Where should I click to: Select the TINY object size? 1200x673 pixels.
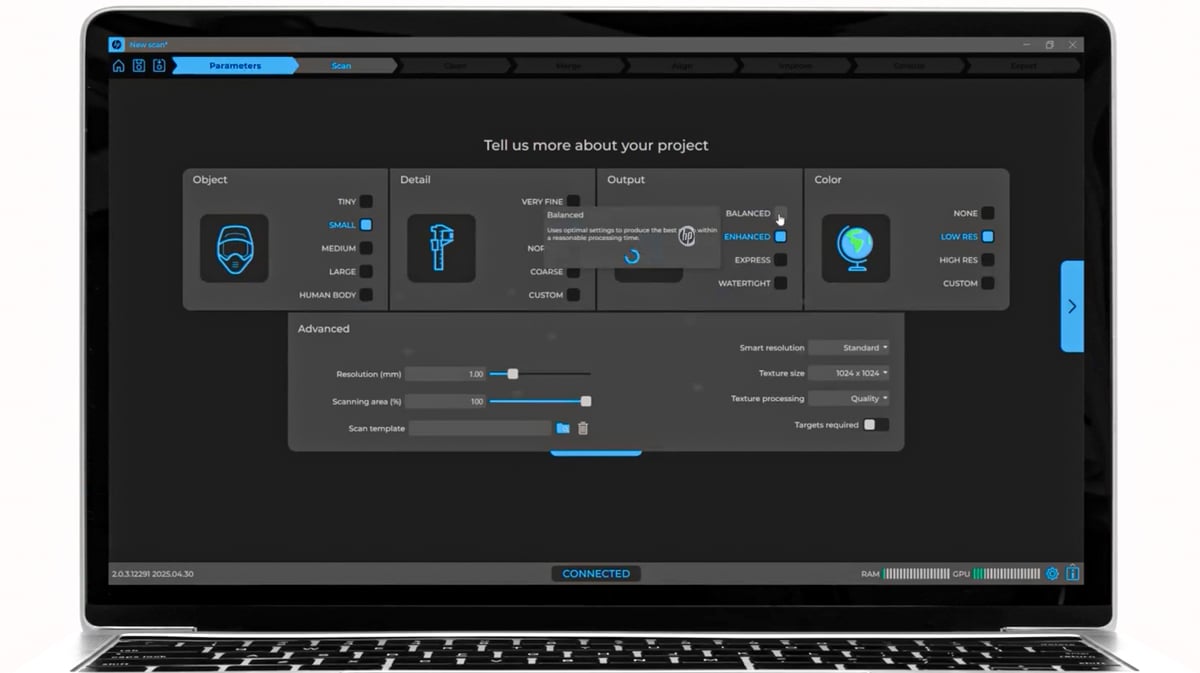point(366,201)
